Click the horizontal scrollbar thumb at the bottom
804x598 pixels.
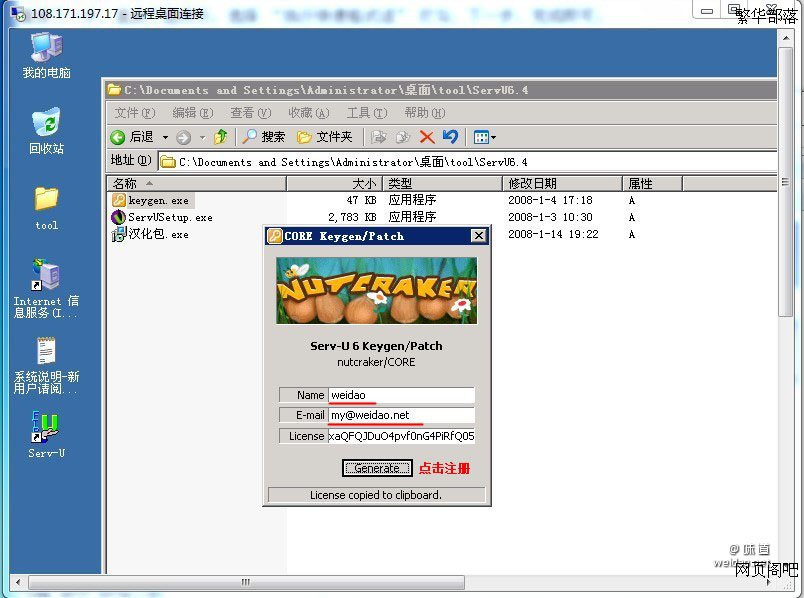[x=246, y=582]
